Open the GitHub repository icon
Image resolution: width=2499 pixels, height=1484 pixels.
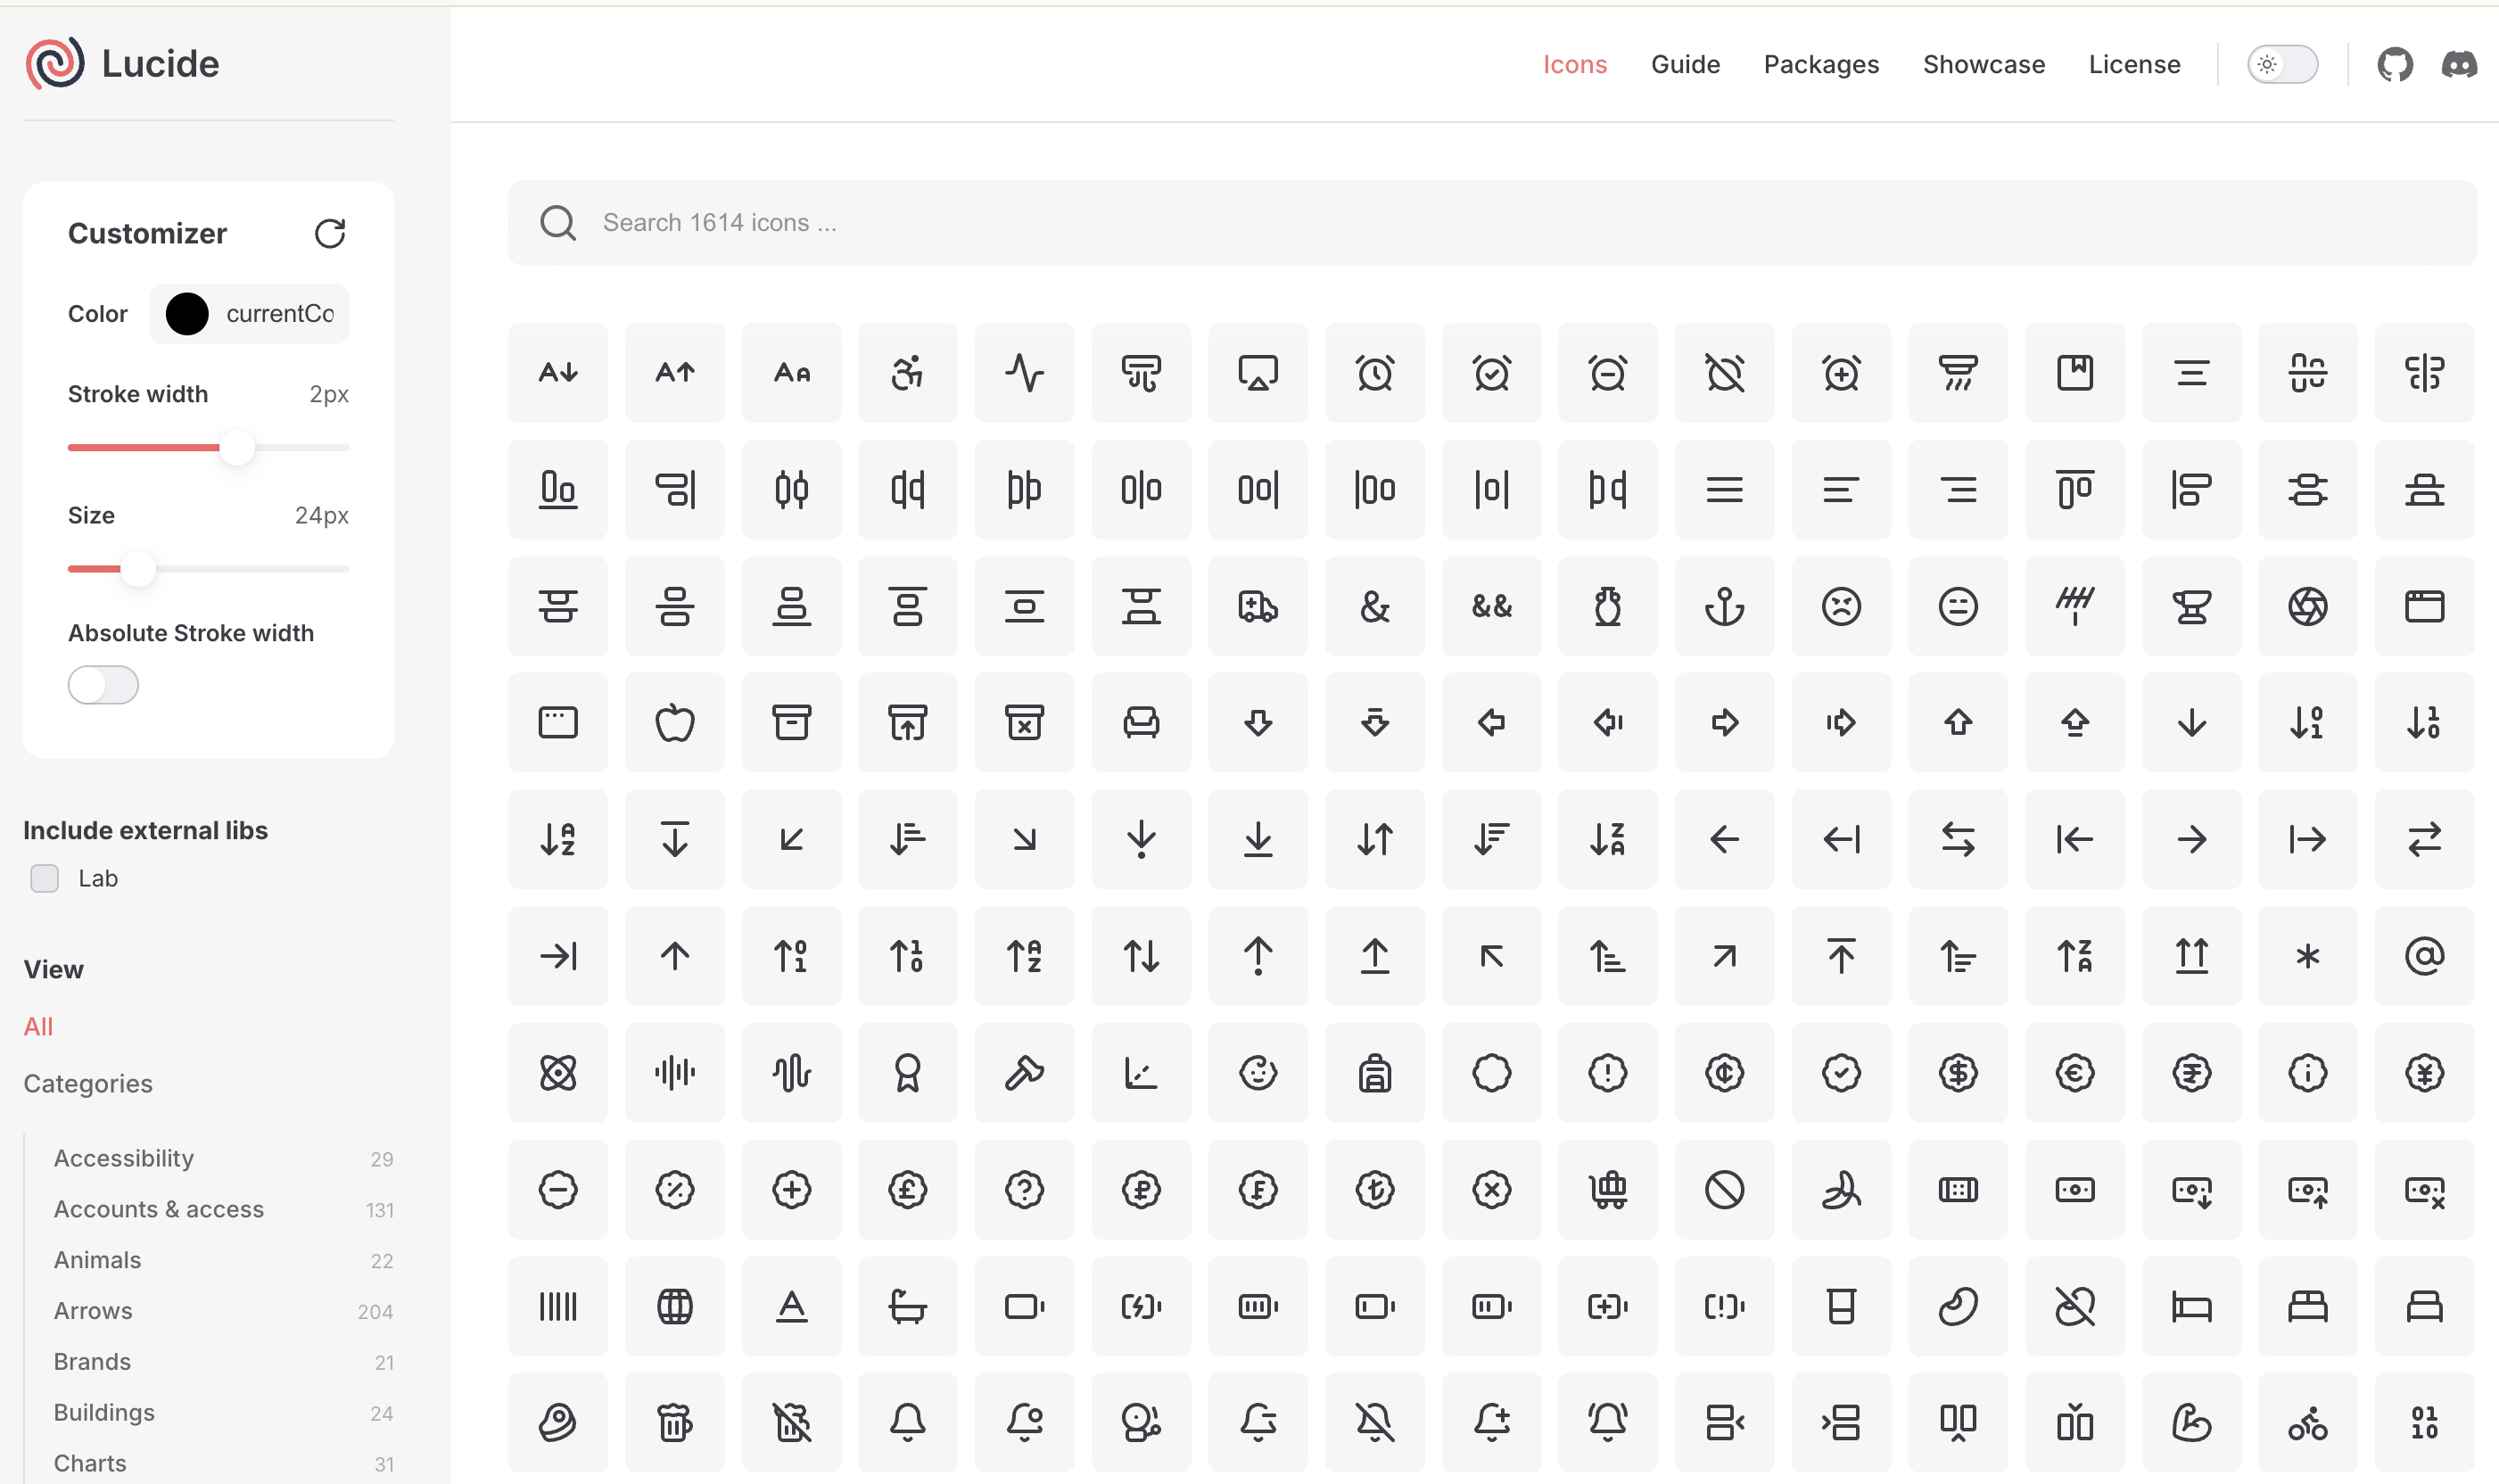2394,65
